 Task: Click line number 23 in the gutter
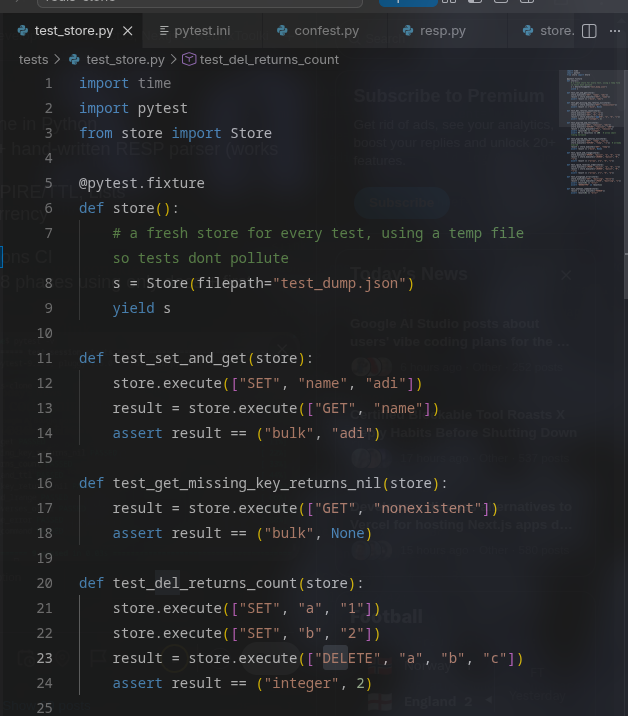click(x=44, y=658)
